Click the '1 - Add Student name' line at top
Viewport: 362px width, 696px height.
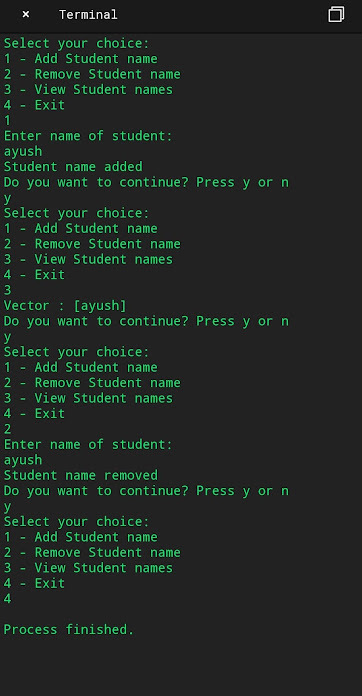pos(81,59)
